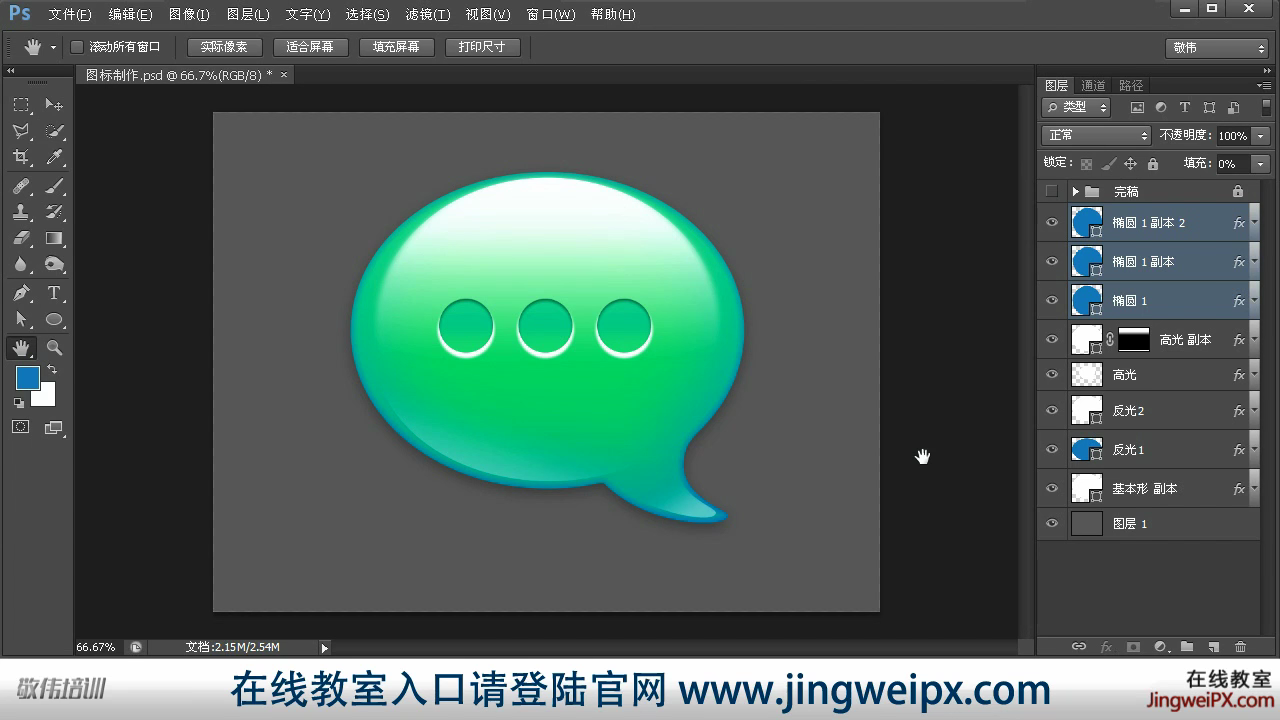Click lock position icon in Layers panel
The width and height of the screenshot is (1280, 720).
(1130, 163)
